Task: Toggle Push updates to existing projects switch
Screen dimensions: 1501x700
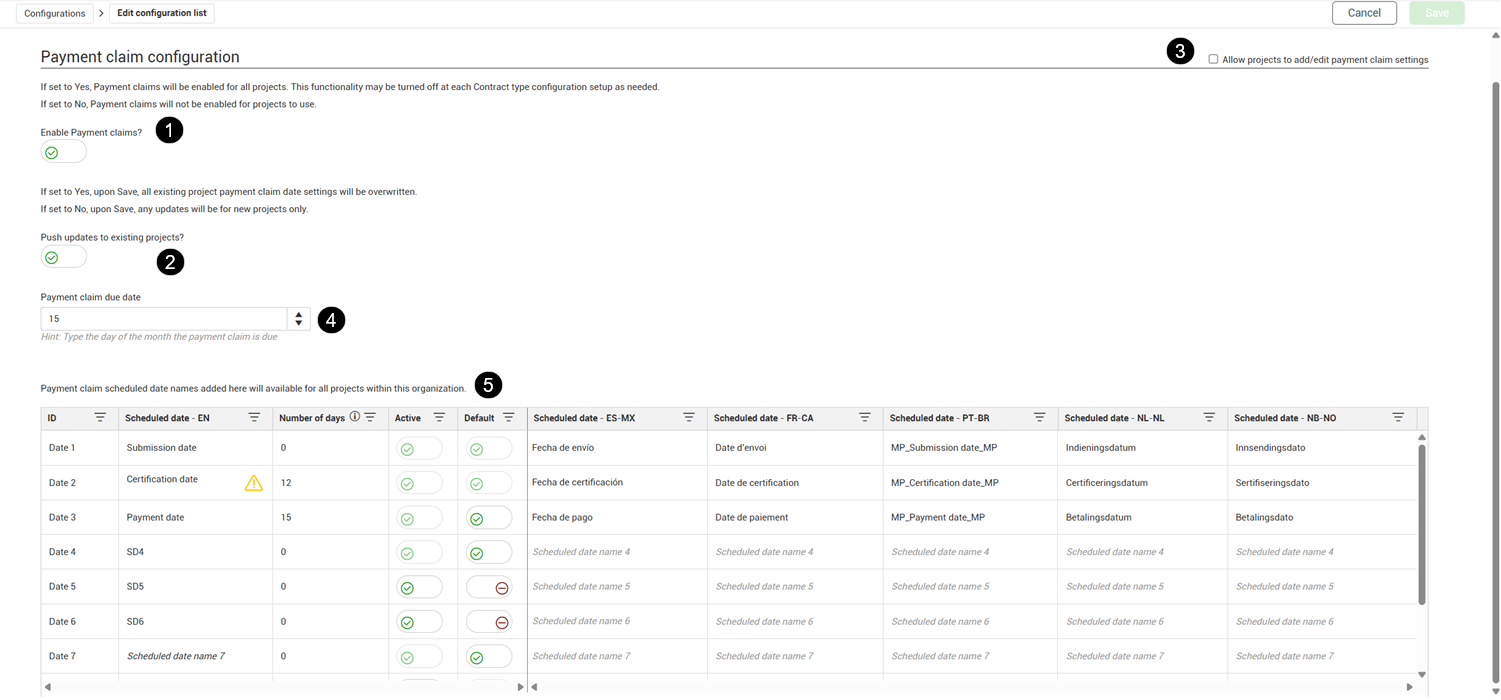Action: [x=63, y=257]
